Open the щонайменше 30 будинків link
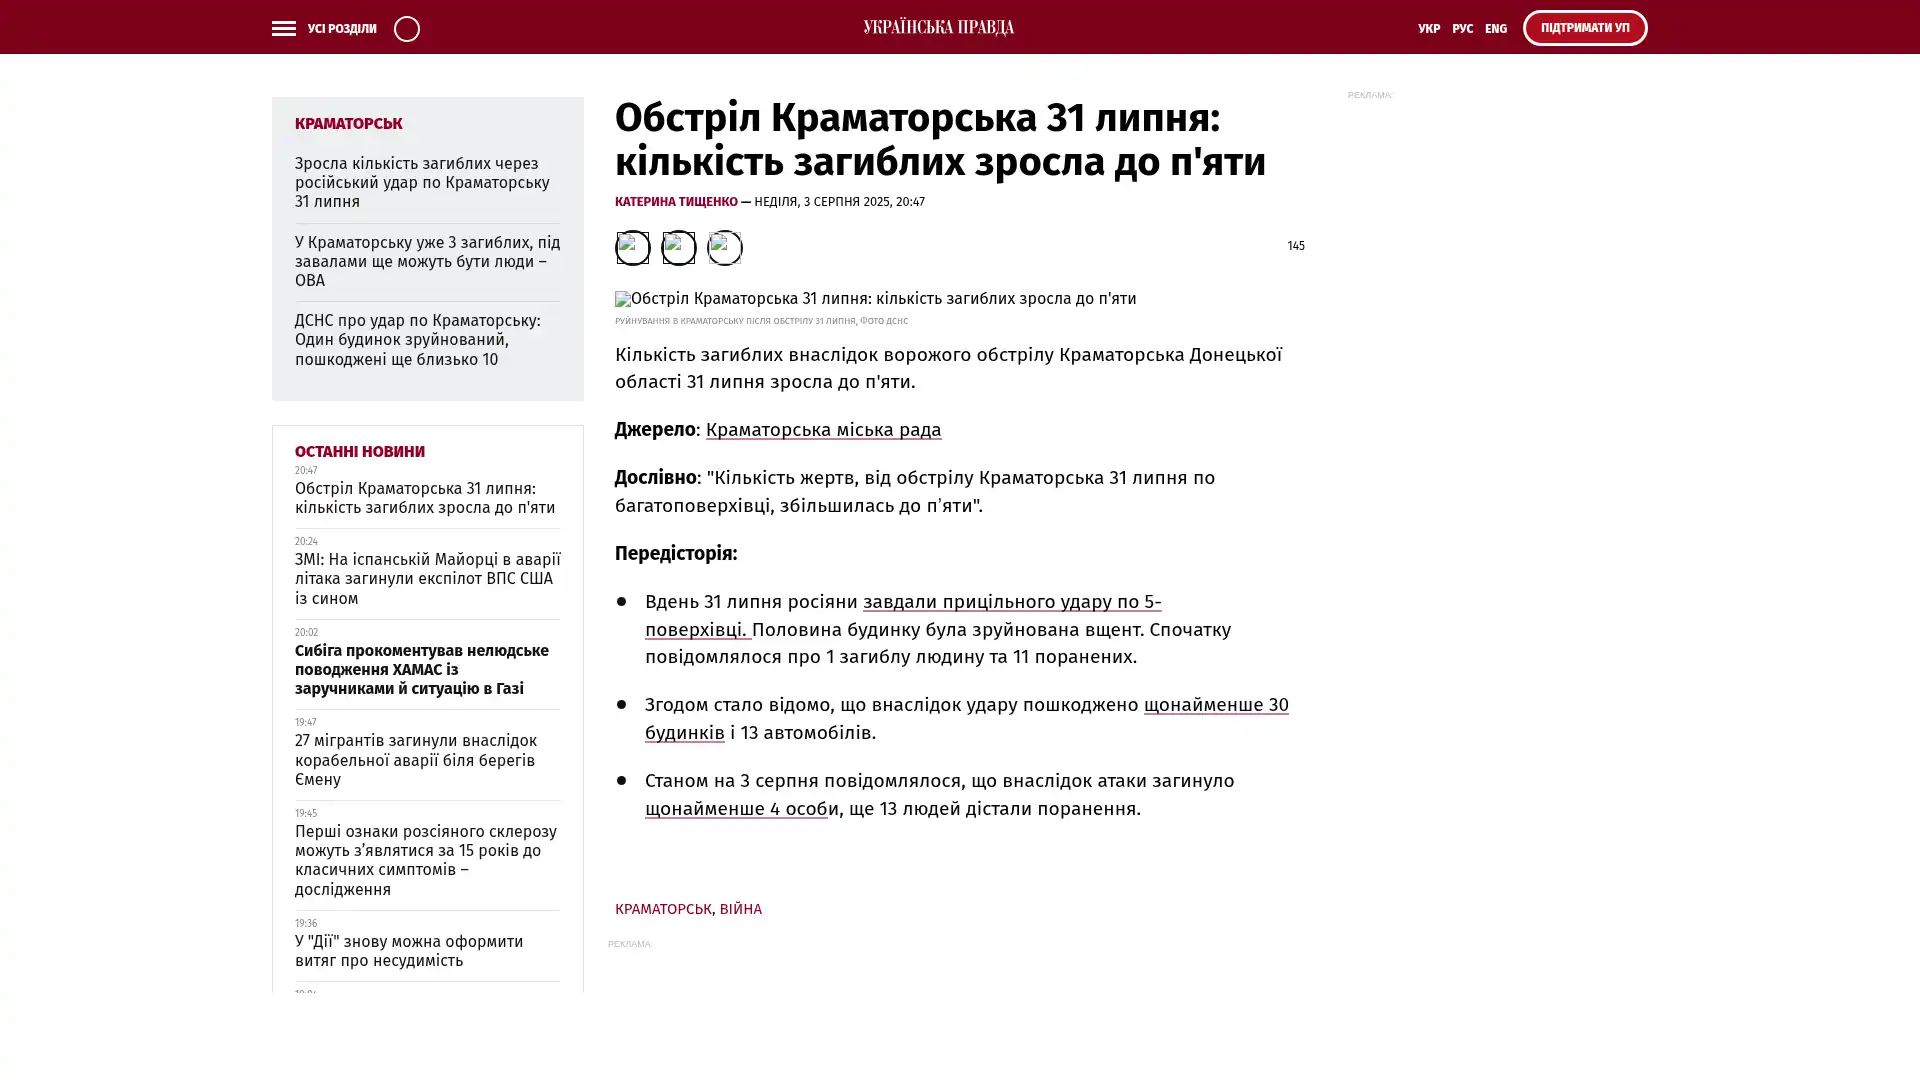The height and width of the screenshot is (1080, 1920). [x=1215, y=705]
